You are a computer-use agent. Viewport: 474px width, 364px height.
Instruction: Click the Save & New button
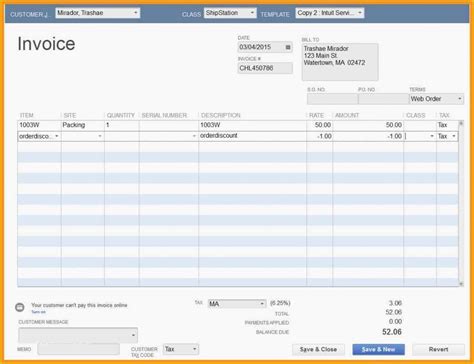pyautogui.click(x=379, y=349)
